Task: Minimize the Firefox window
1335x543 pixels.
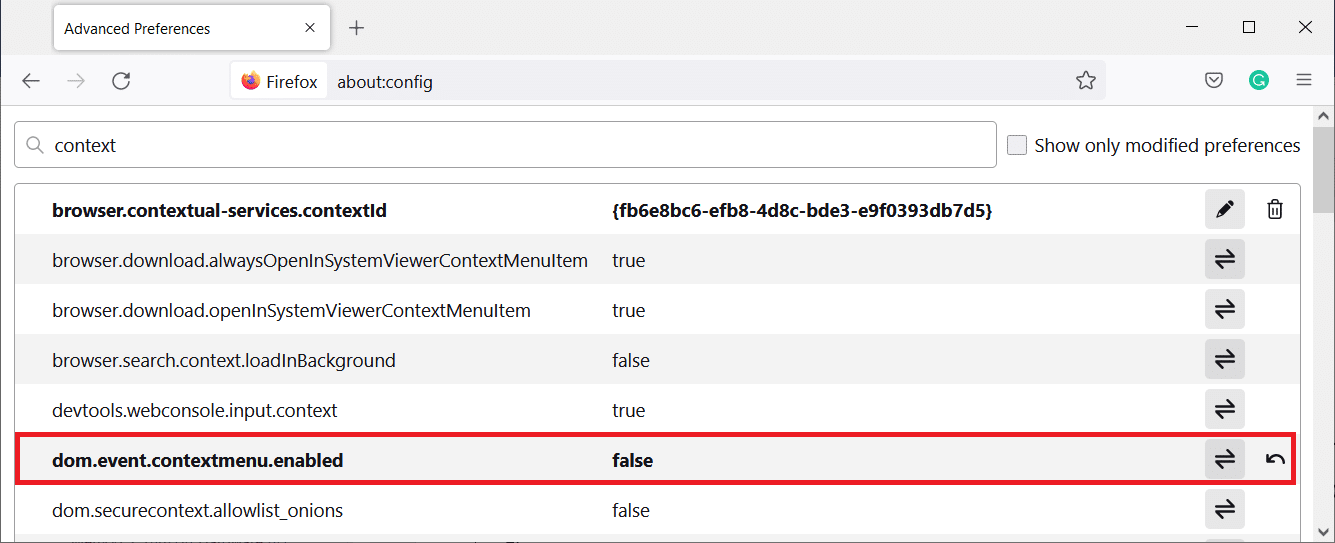Action: pos(1193,28)
